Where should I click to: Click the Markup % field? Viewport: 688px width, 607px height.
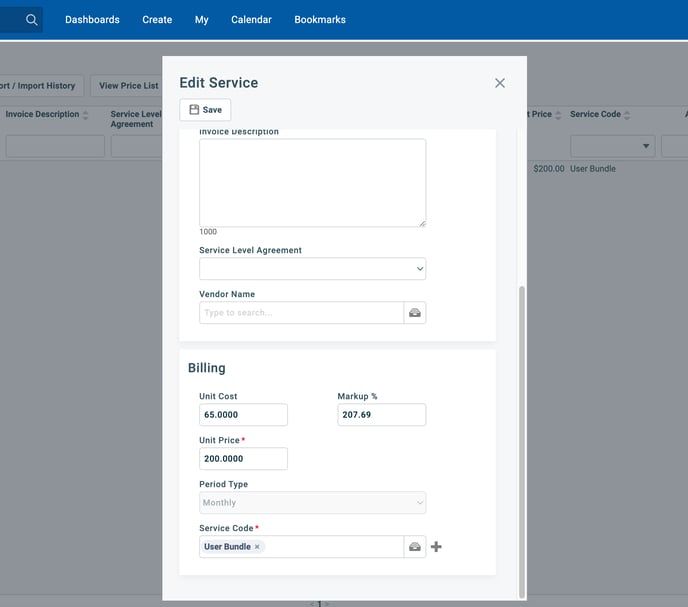tap(382, 415)
